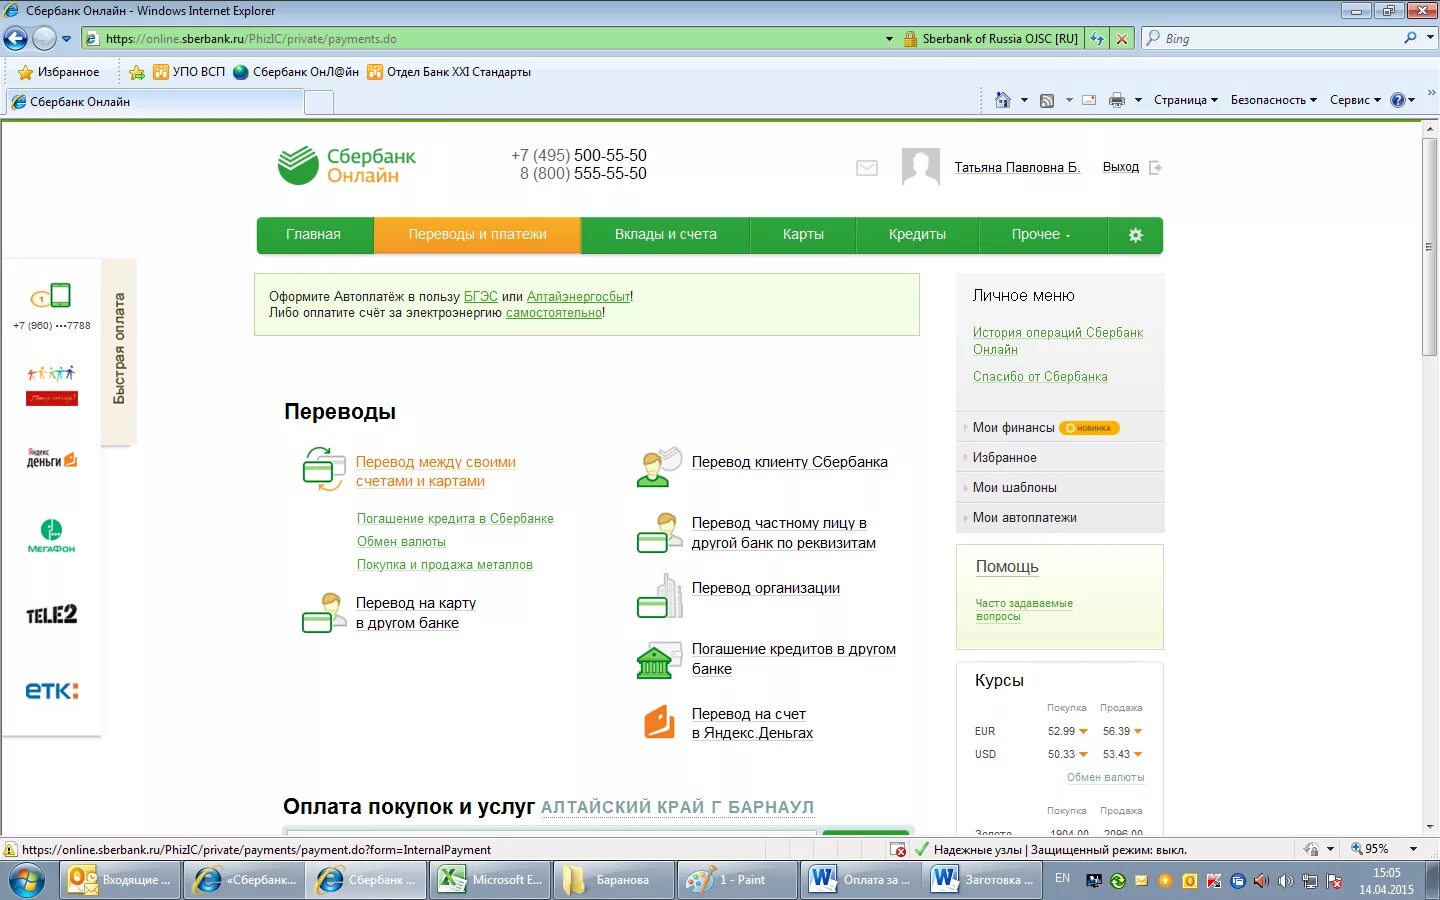Screen dimensions: 1440x900
Task: Click the logout door icon next to Выход
Action: (1155, 168)
